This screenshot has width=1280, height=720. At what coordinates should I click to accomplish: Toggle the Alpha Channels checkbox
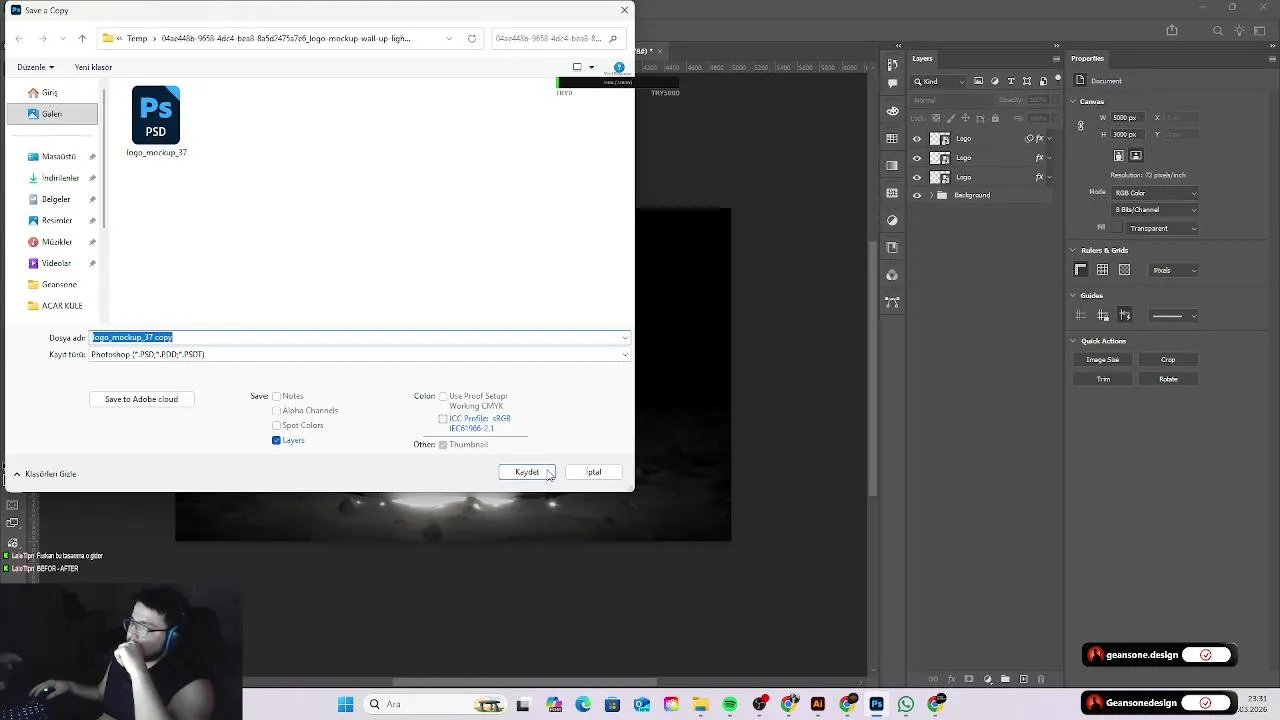pyautogui.click(x=277, y=411)
